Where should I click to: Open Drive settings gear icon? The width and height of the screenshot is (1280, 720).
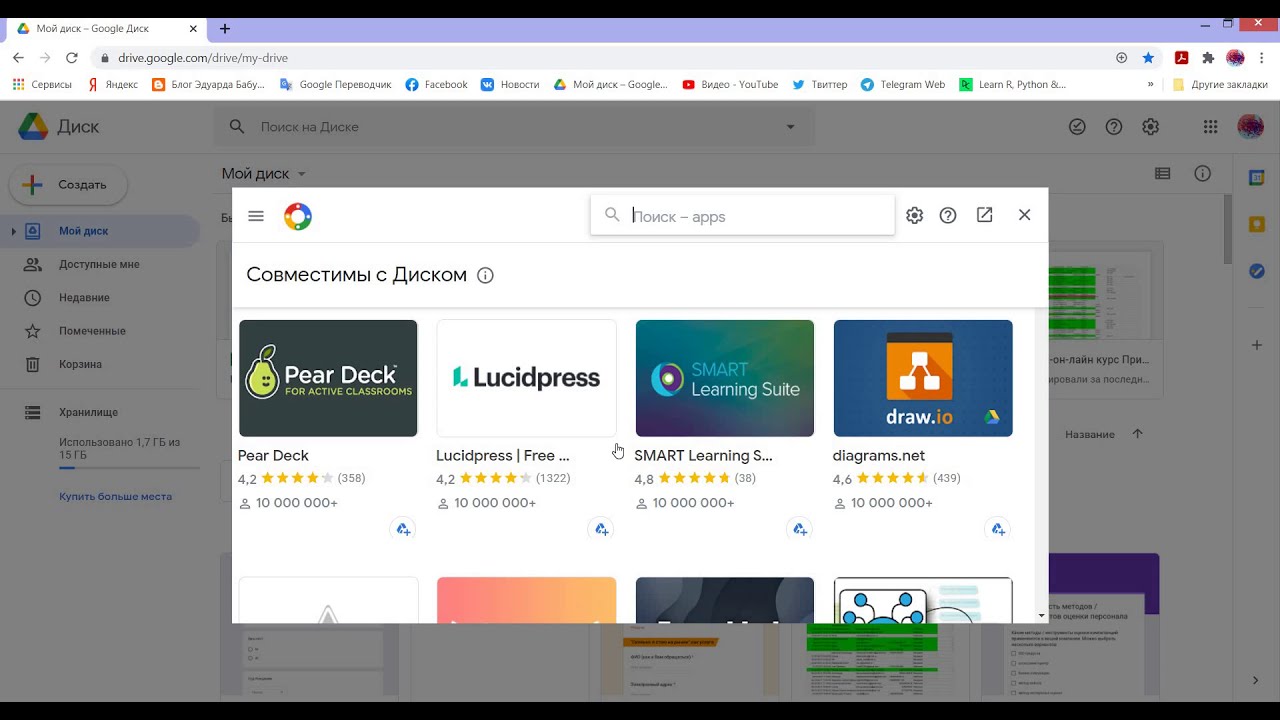[x=1151, y=127]
